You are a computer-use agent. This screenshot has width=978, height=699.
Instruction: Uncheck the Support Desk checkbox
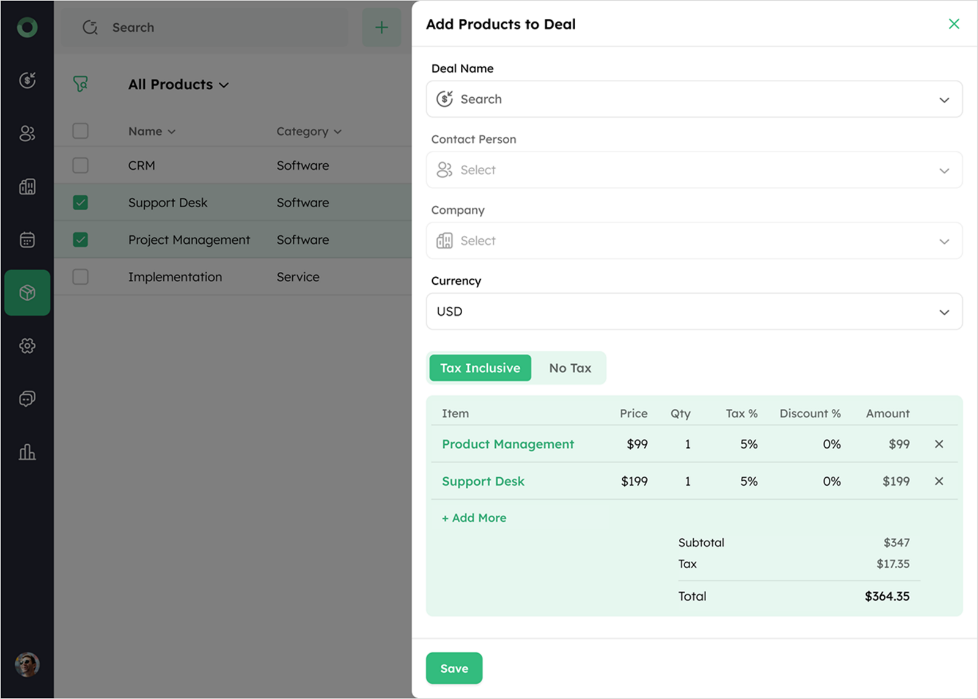[x=80, y=202]
